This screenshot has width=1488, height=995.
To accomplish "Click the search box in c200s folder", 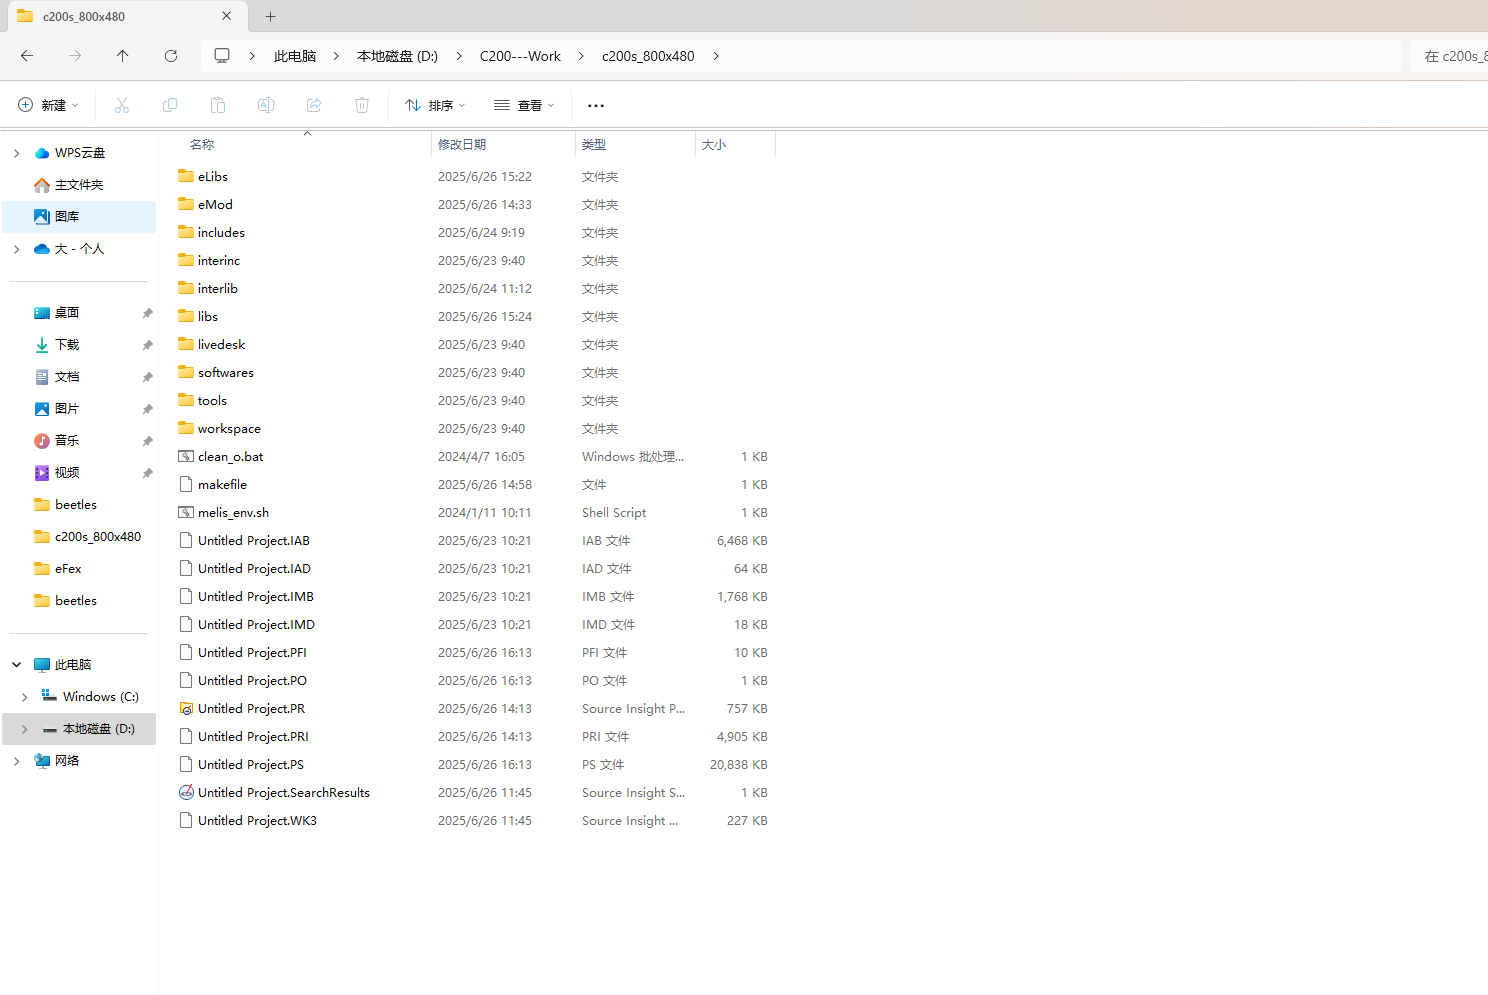I will pyautogui.click(x=1449, y=56).
